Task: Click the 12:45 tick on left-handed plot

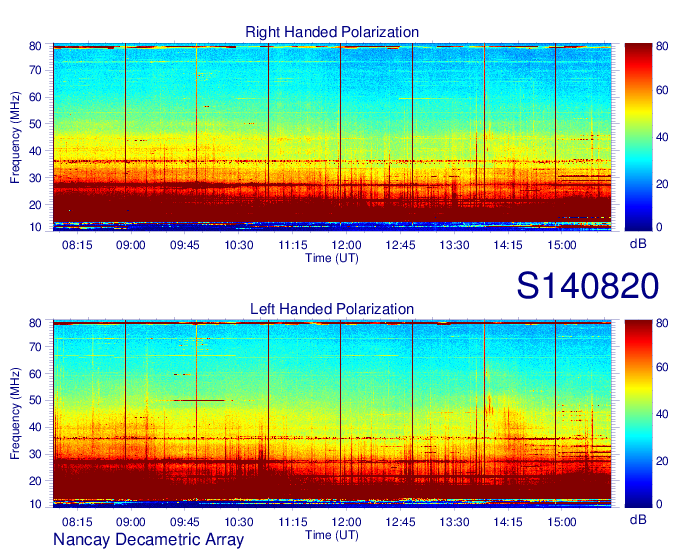Action: tap(400, 522)
